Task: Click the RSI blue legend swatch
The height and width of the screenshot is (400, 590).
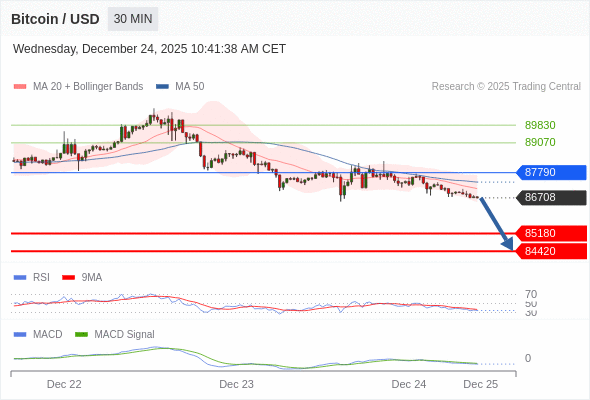Action: point(20,278)
